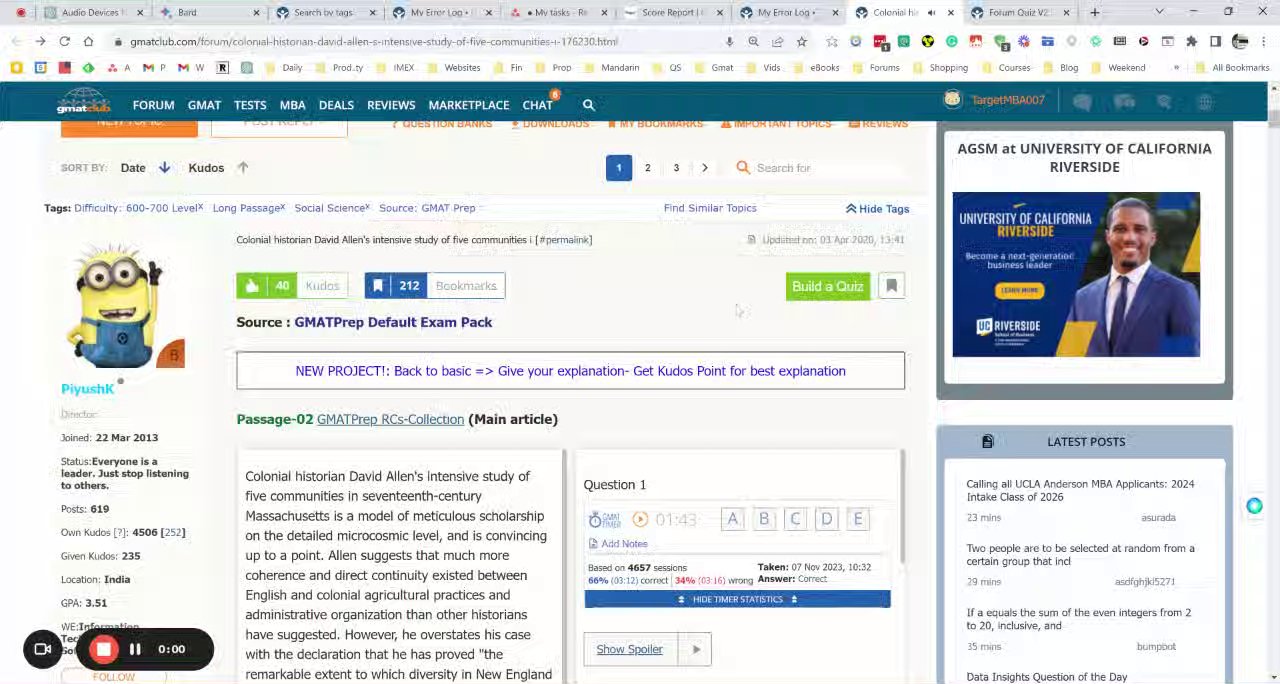Click the Latest Posts document icon
1280x684 pixels.
point(987,442)
